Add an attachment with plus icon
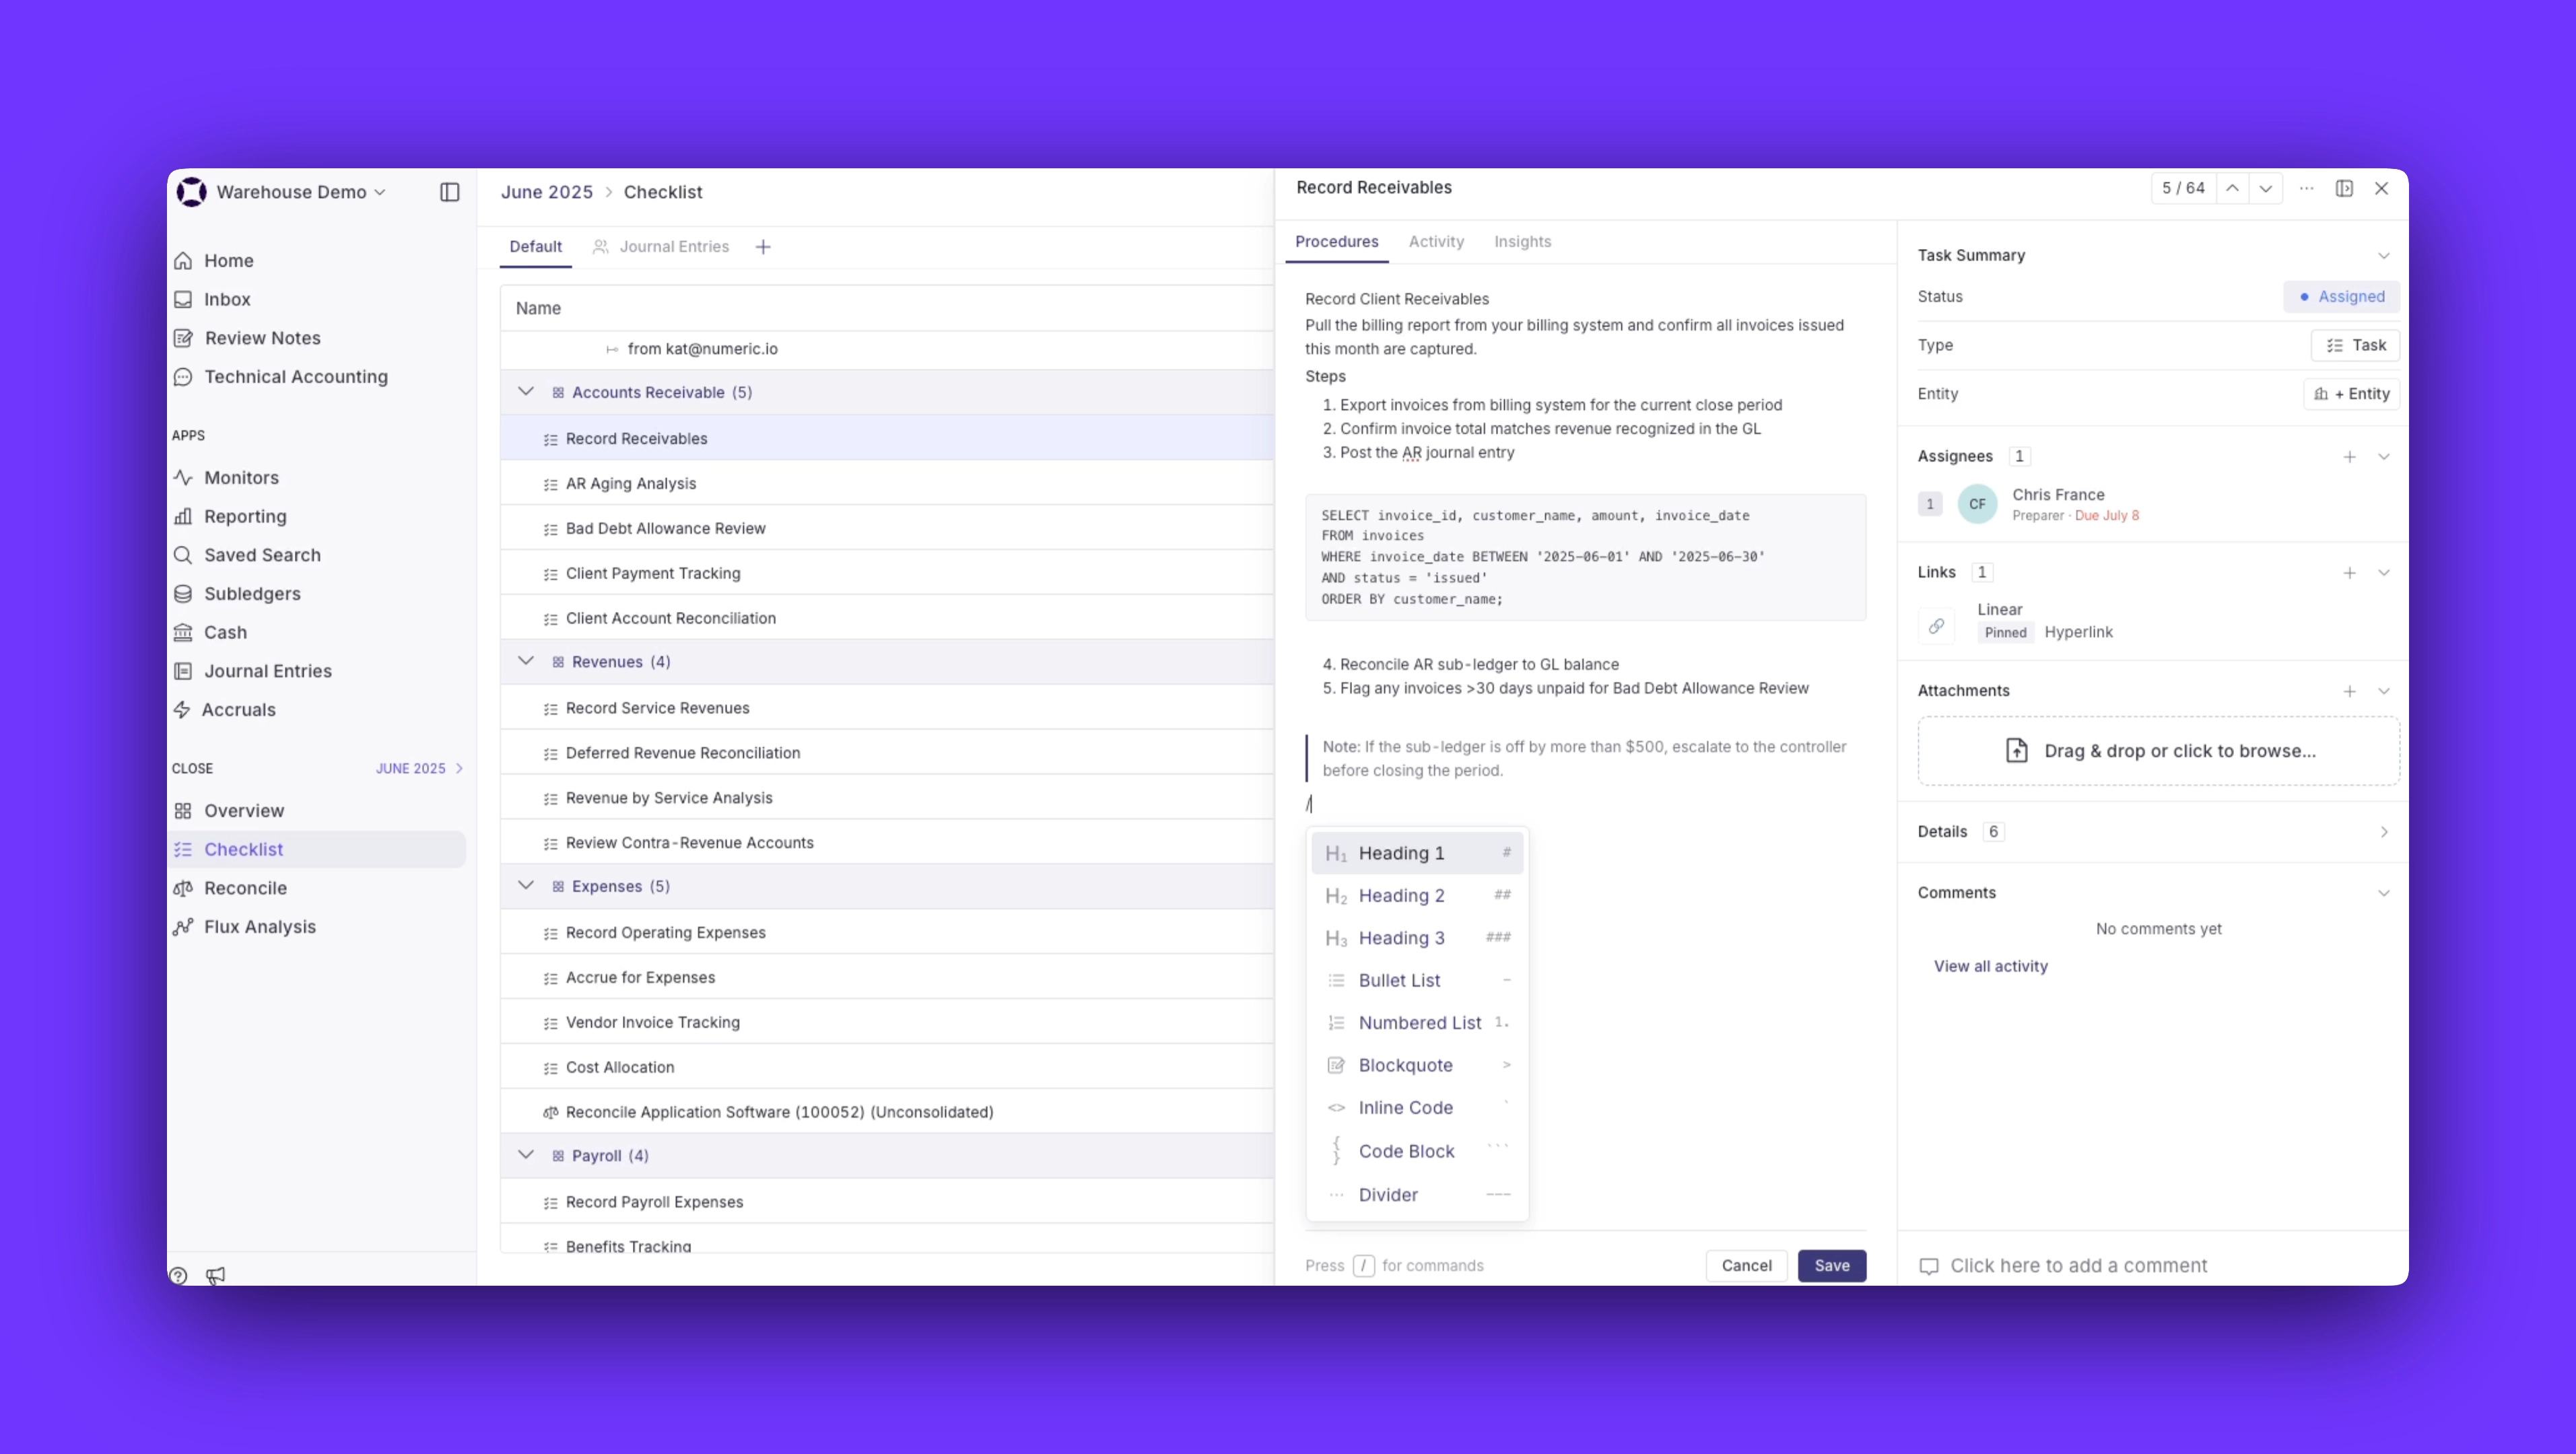Viewport: 2576px width, 1454px height. [x=2350, y=691]
